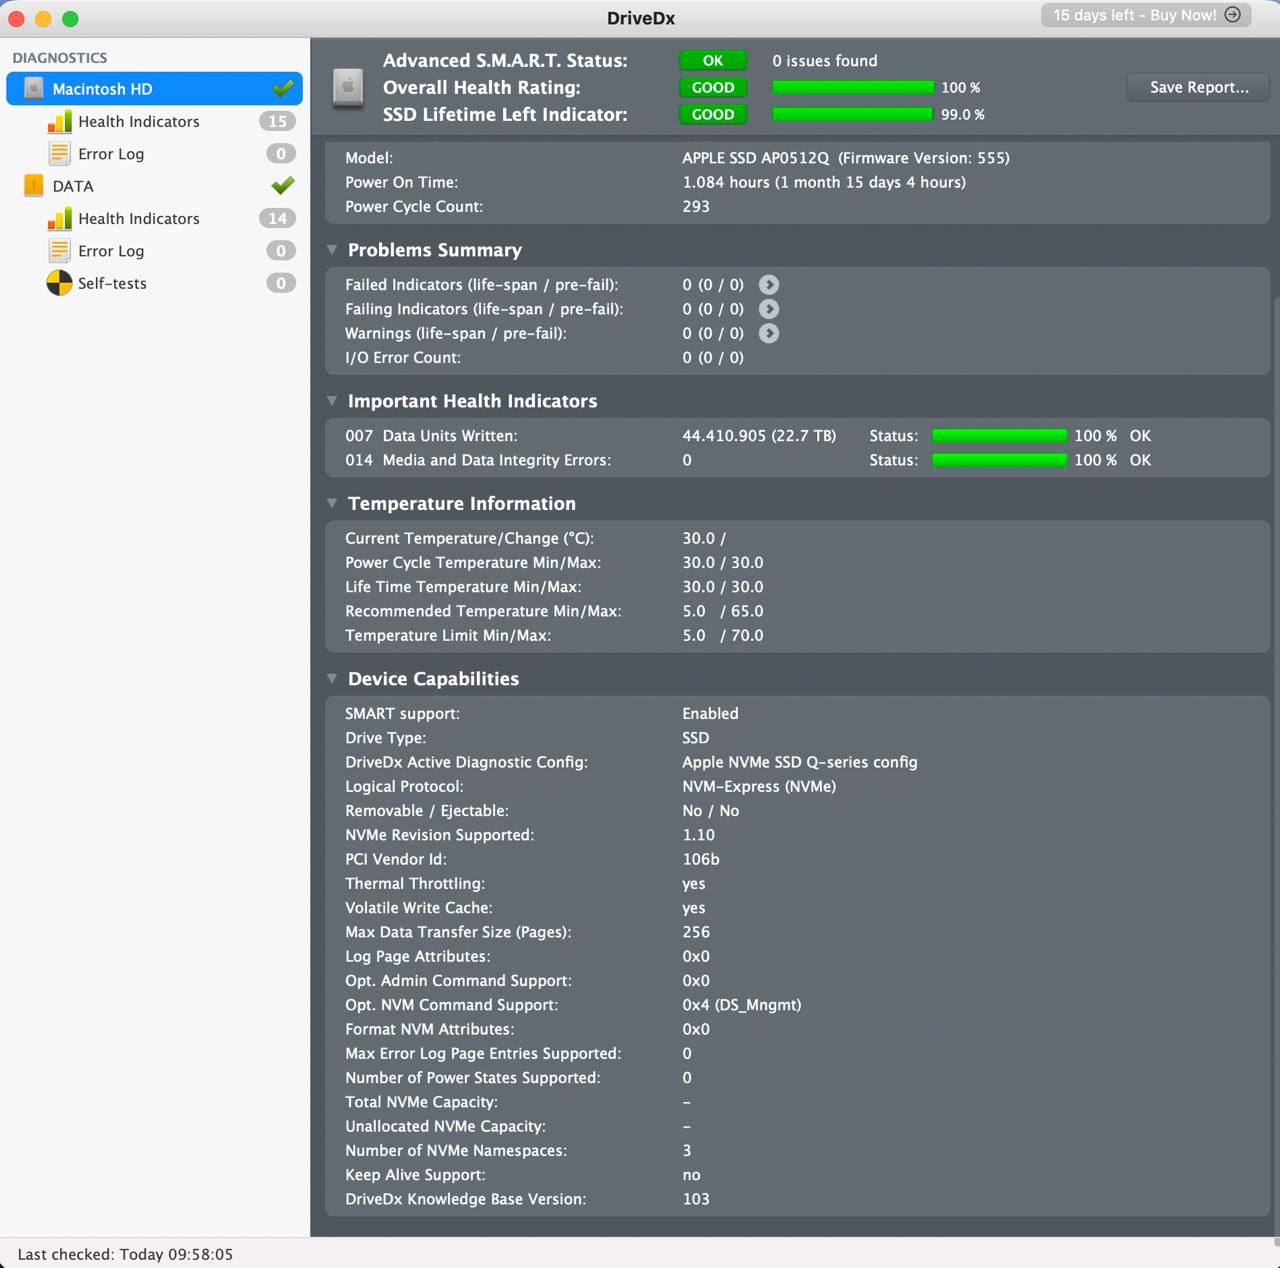Click the Max Data Transfer Size (Pages) label
This screenshot has height=1268, width=1280.
(x=458, y=932)
